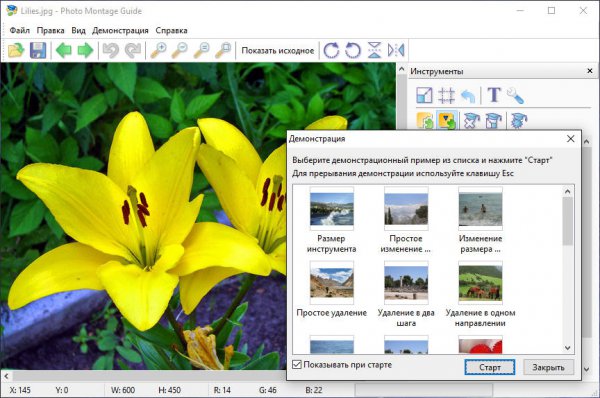Uncheck Показывать при старте checkbox
Image resolution: width=600 pixels, height=398 pixels.
[297, 365]
